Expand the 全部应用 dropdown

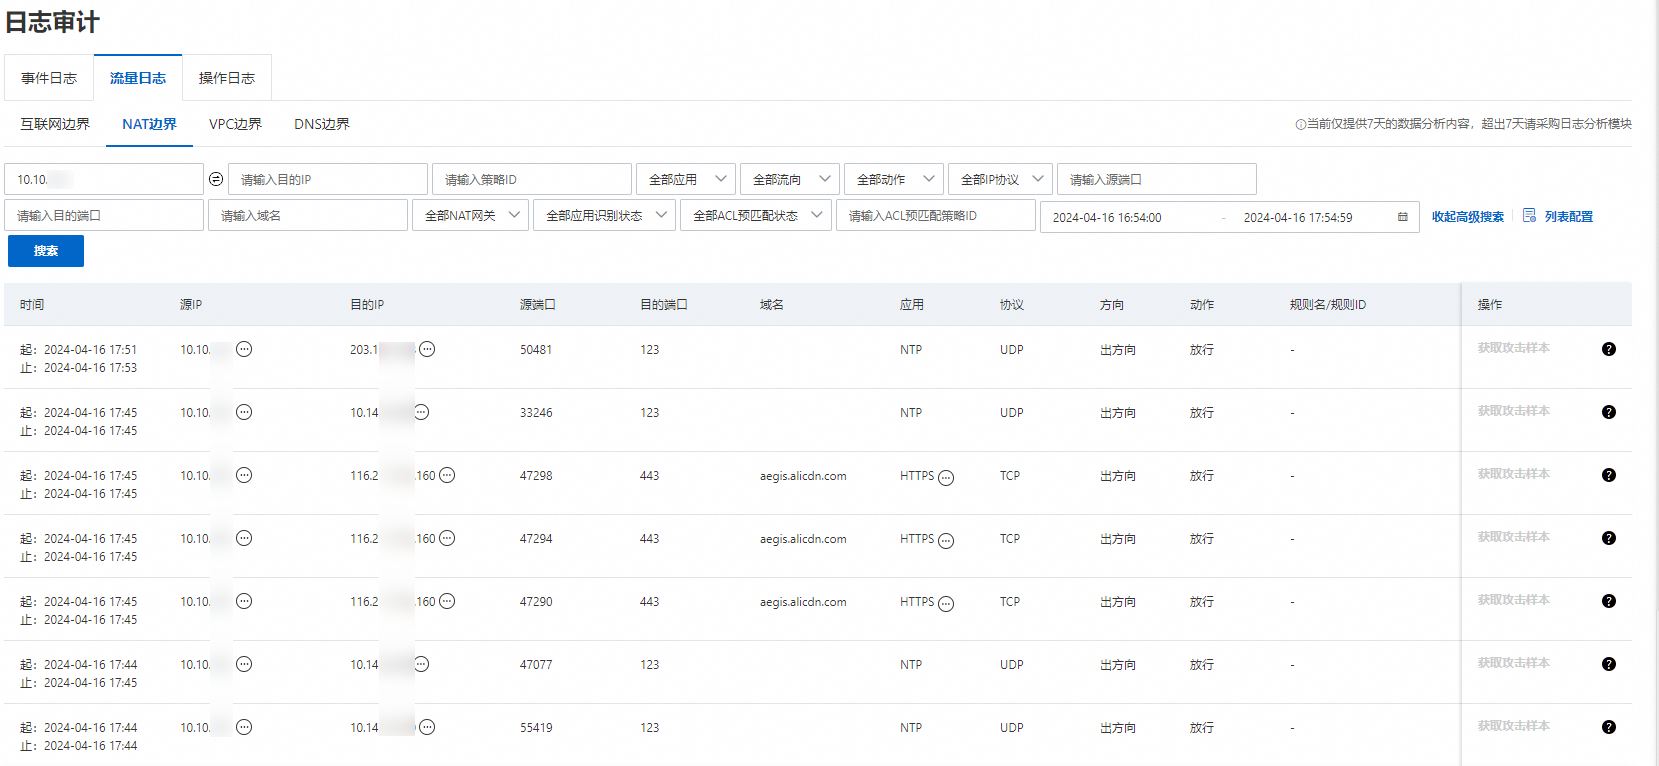(x=686, y=179)
